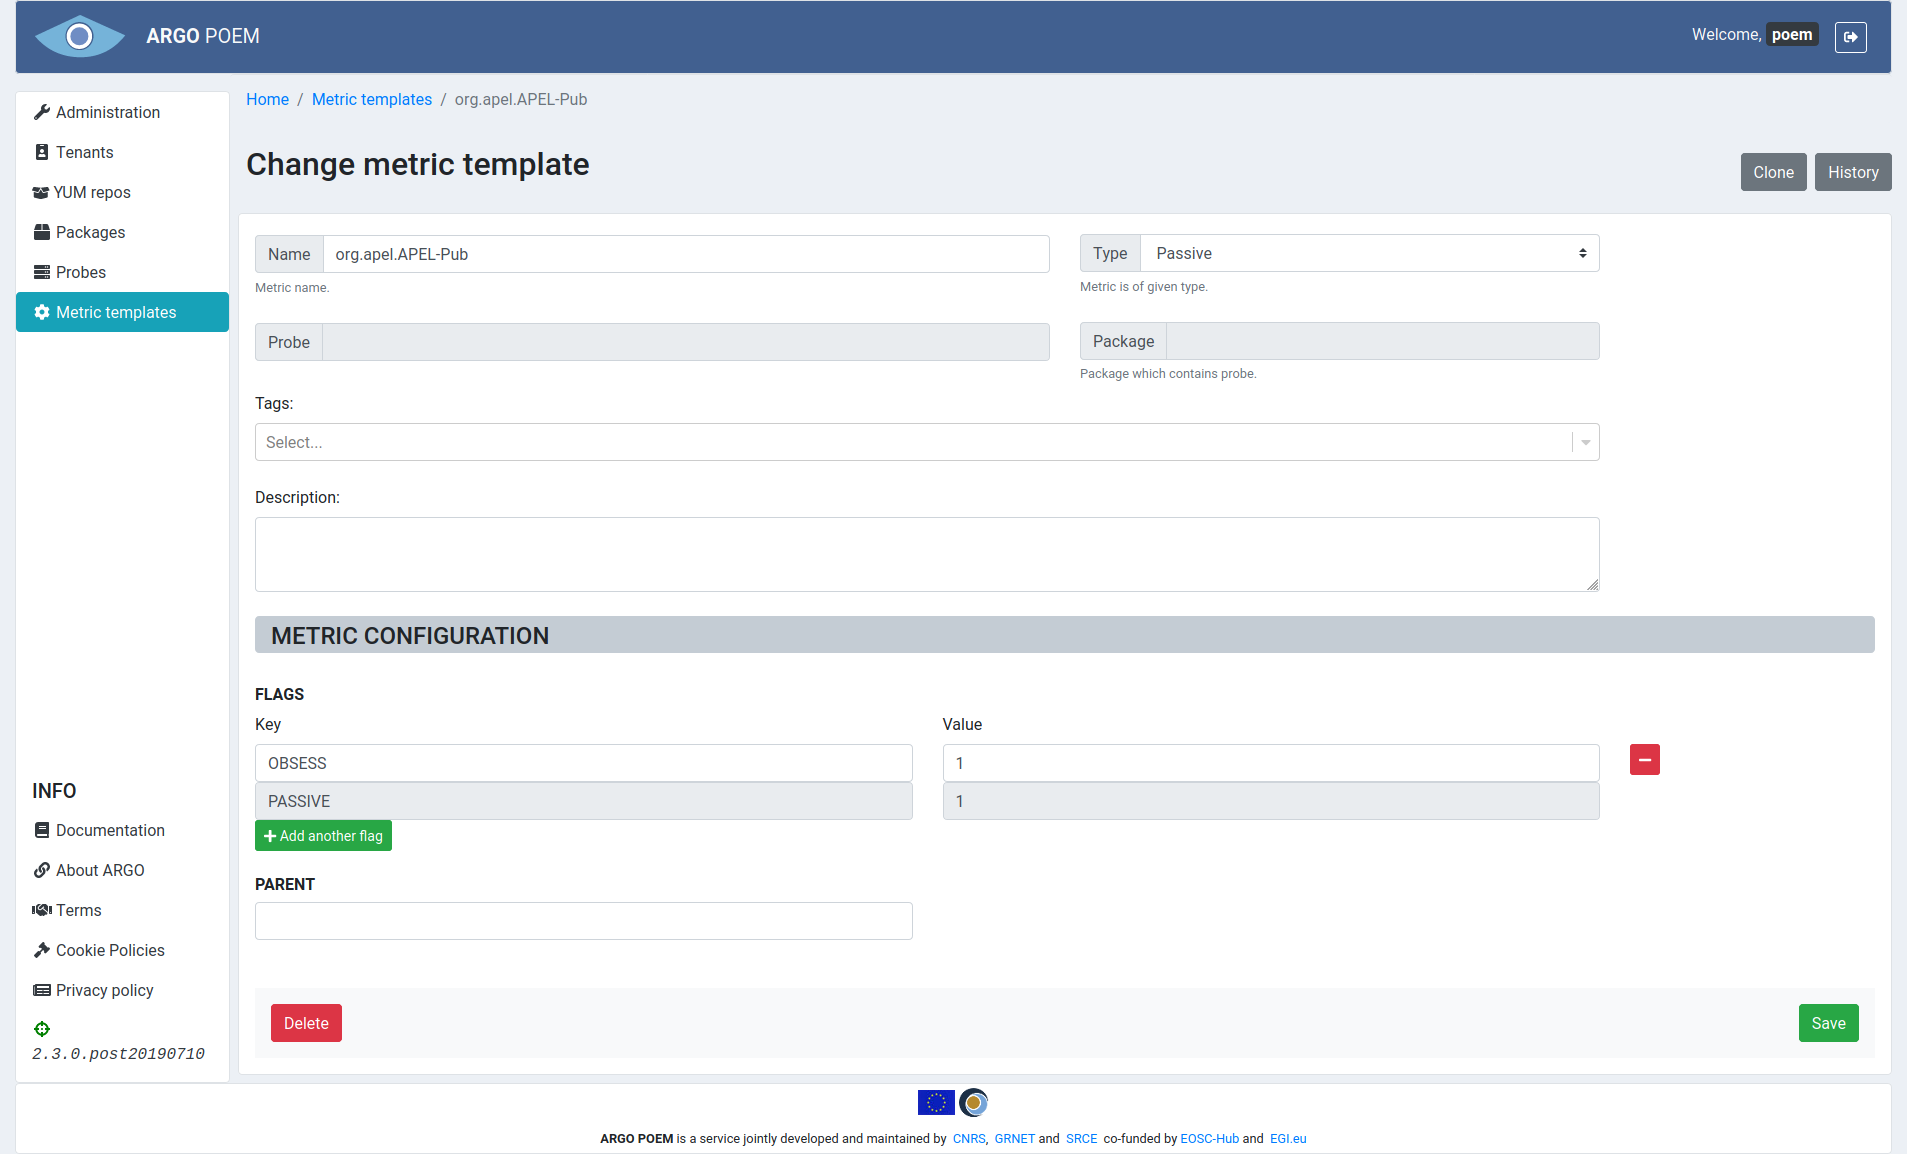Select Metric templates in the sidebar
The height and width of the screenshot is (1154, 1907).
coord(122,312)
